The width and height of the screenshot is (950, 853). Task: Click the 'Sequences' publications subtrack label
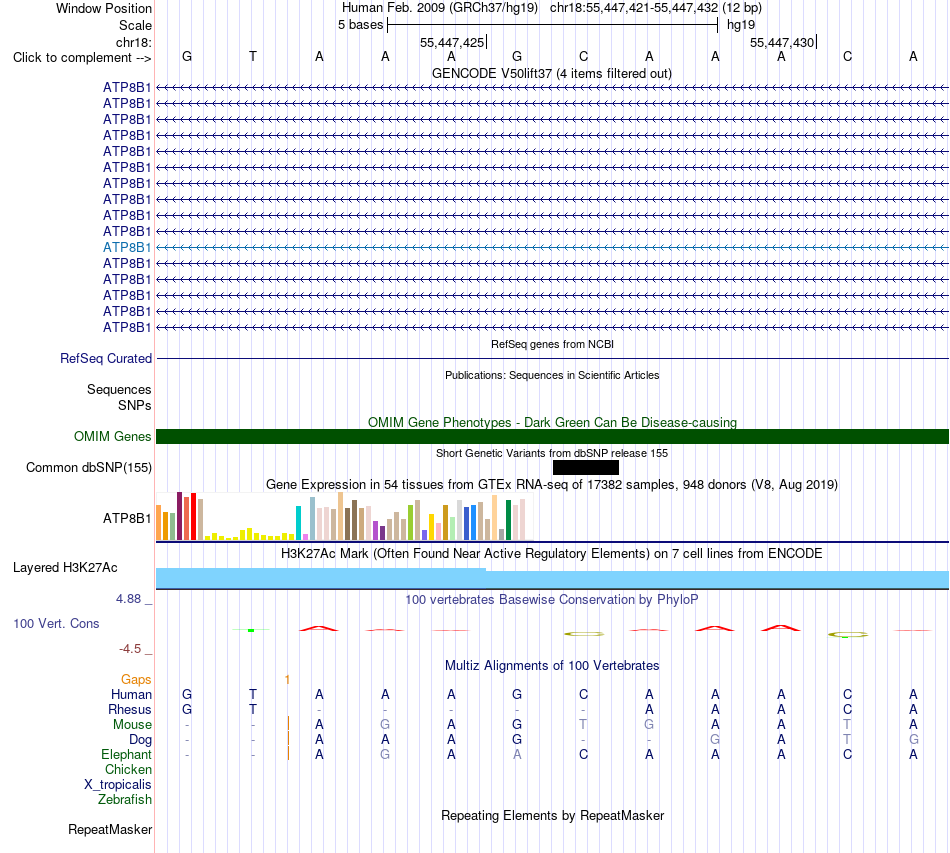pos(119,390)
